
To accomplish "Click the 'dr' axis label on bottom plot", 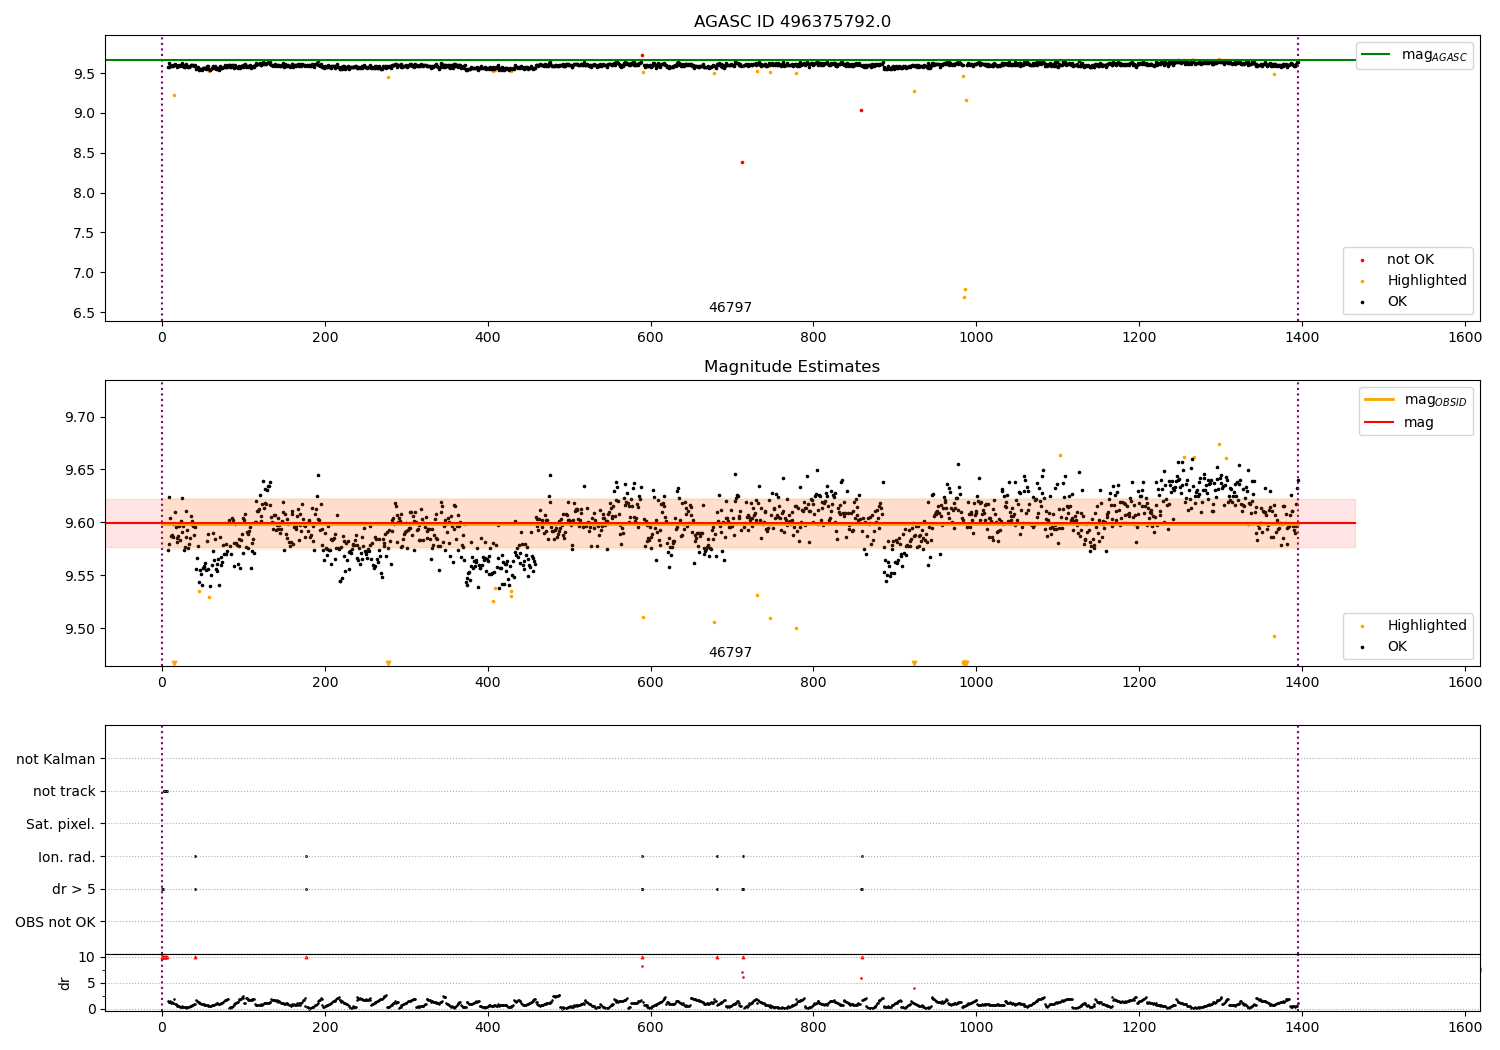I will click(x=65, y=983).
